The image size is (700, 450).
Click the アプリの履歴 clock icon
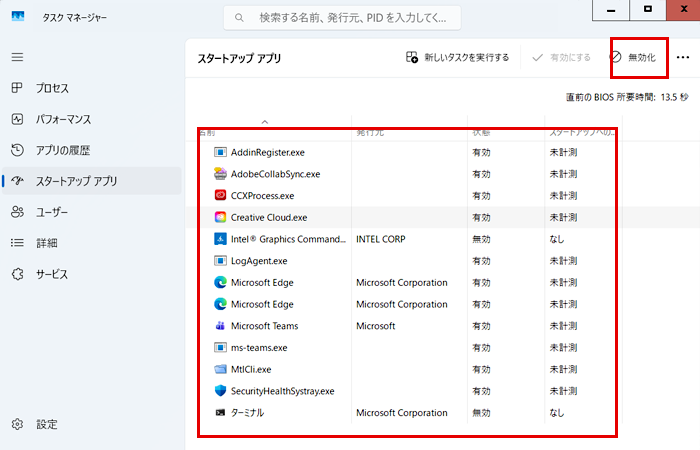17,150
